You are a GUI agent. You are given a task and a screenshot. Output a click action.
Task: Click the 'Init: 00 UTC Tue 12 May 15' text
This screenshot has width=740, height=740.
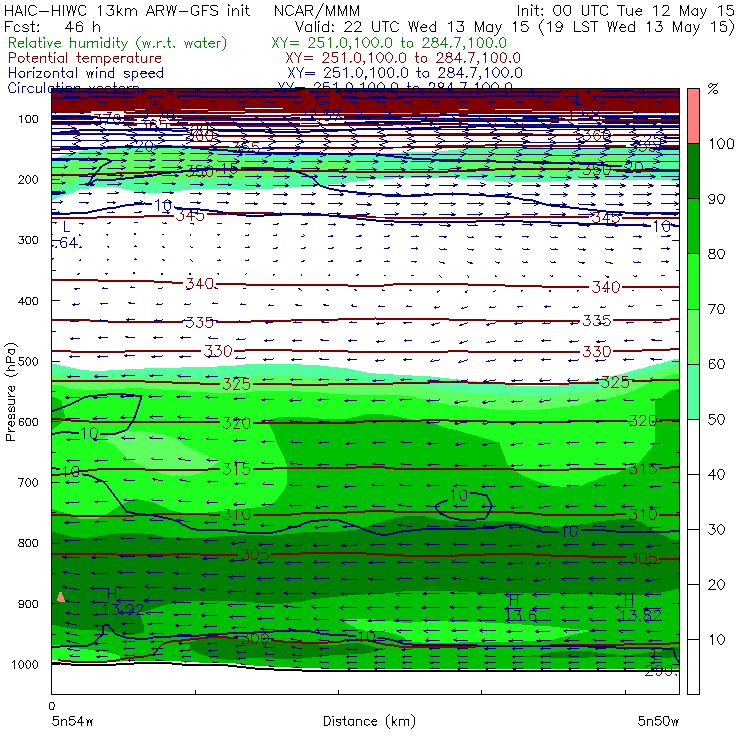tap(625, 10)
